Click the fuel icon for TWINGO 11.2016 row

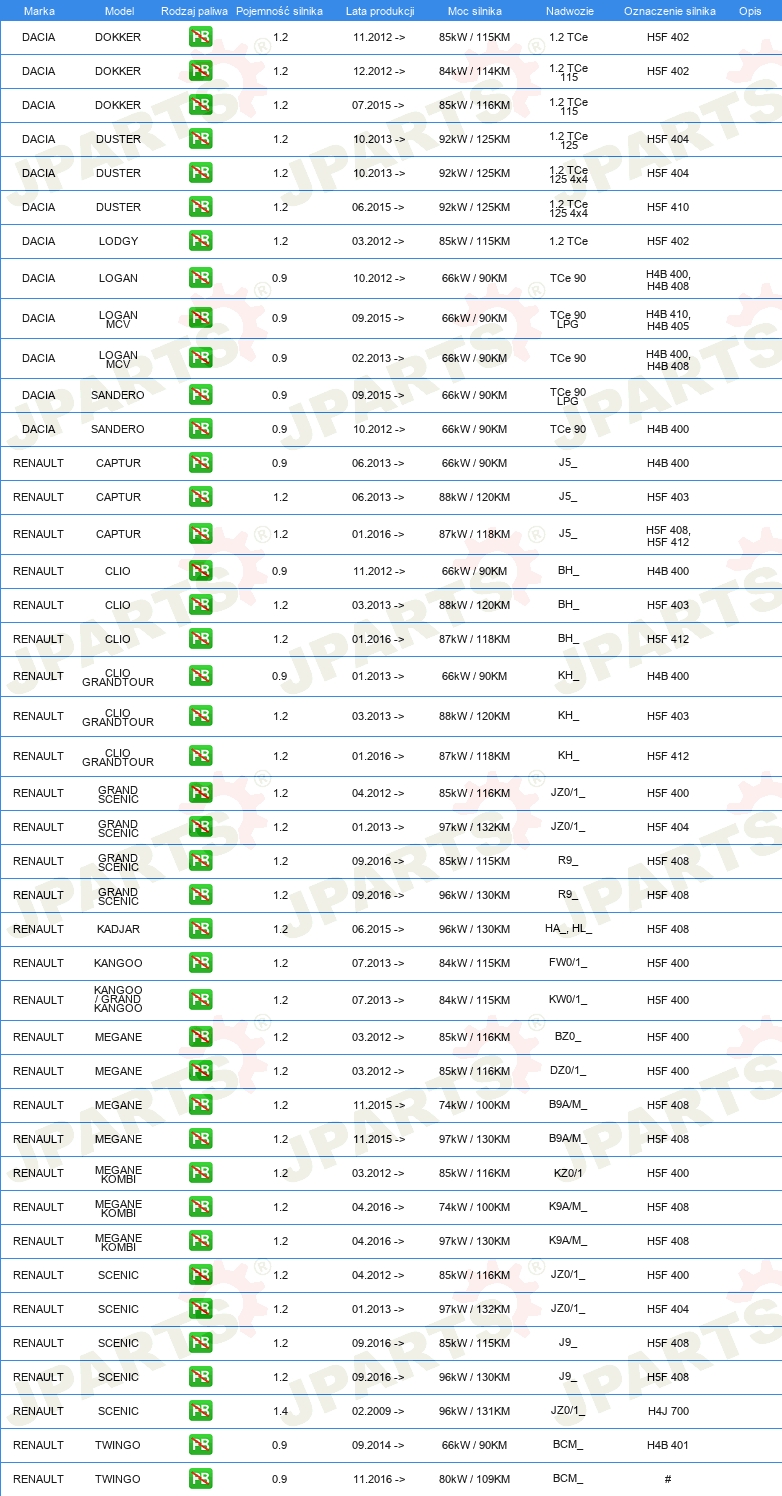click(200, 1479)
